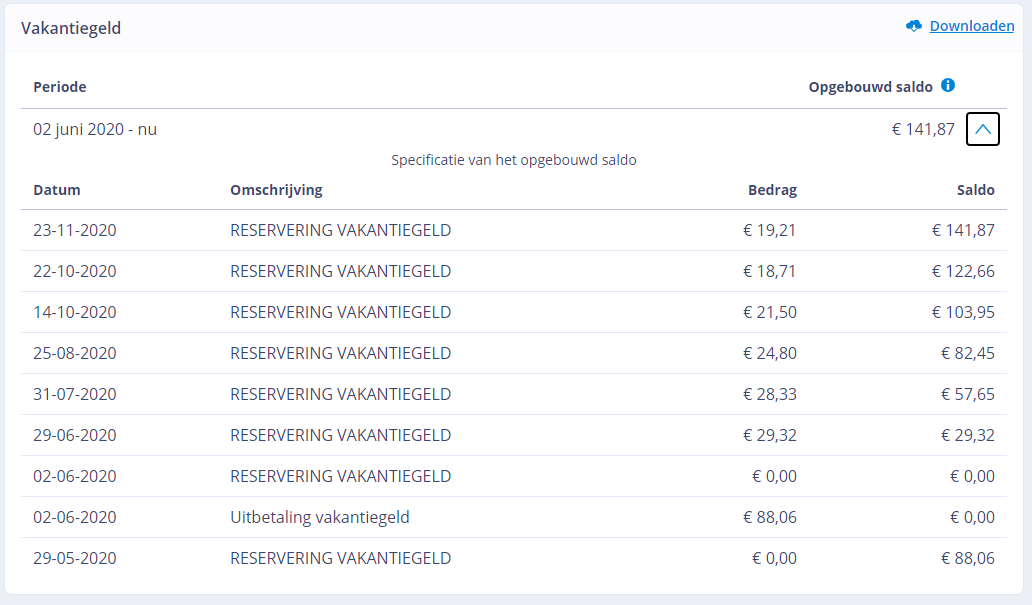
Task: Collapse the 02 juni 2020 period chevron
Action: pos(983,129)
